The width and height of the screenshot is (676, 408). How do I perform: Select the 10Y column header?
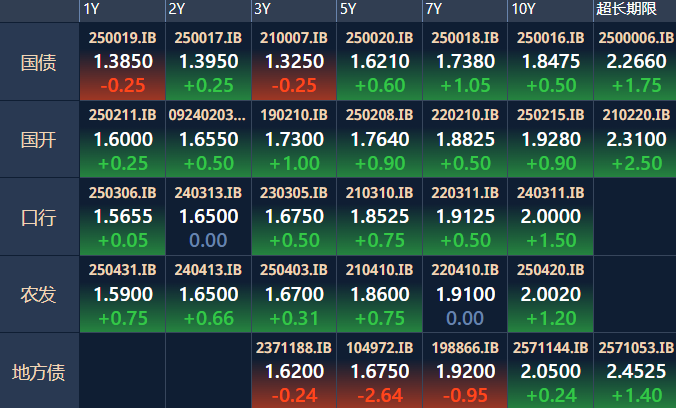tap(522, 9)
